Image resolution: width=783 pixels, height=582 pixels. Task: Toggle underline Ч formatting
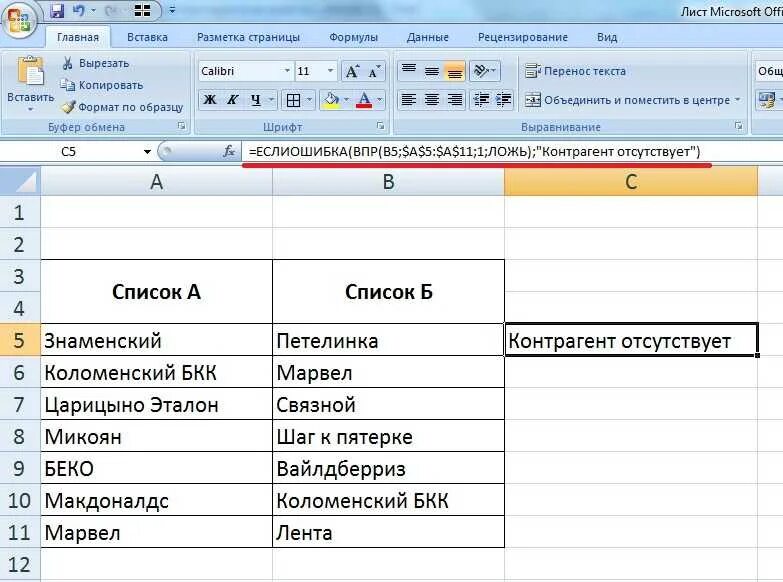click(x=256, y=100)
